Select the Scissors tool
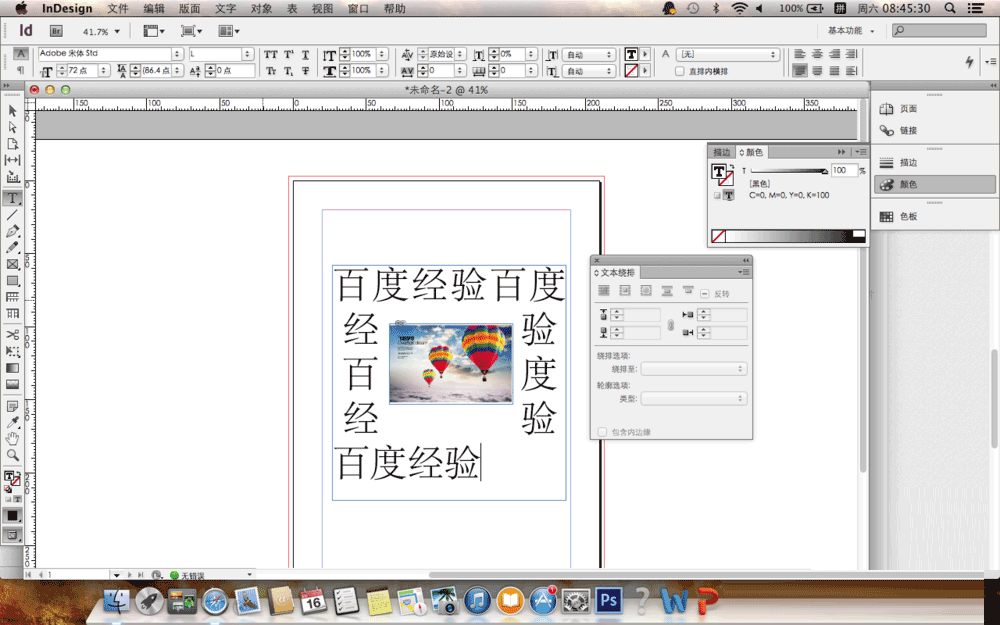The width and height of the screenshot is (1000, 625). coord(12,335)
